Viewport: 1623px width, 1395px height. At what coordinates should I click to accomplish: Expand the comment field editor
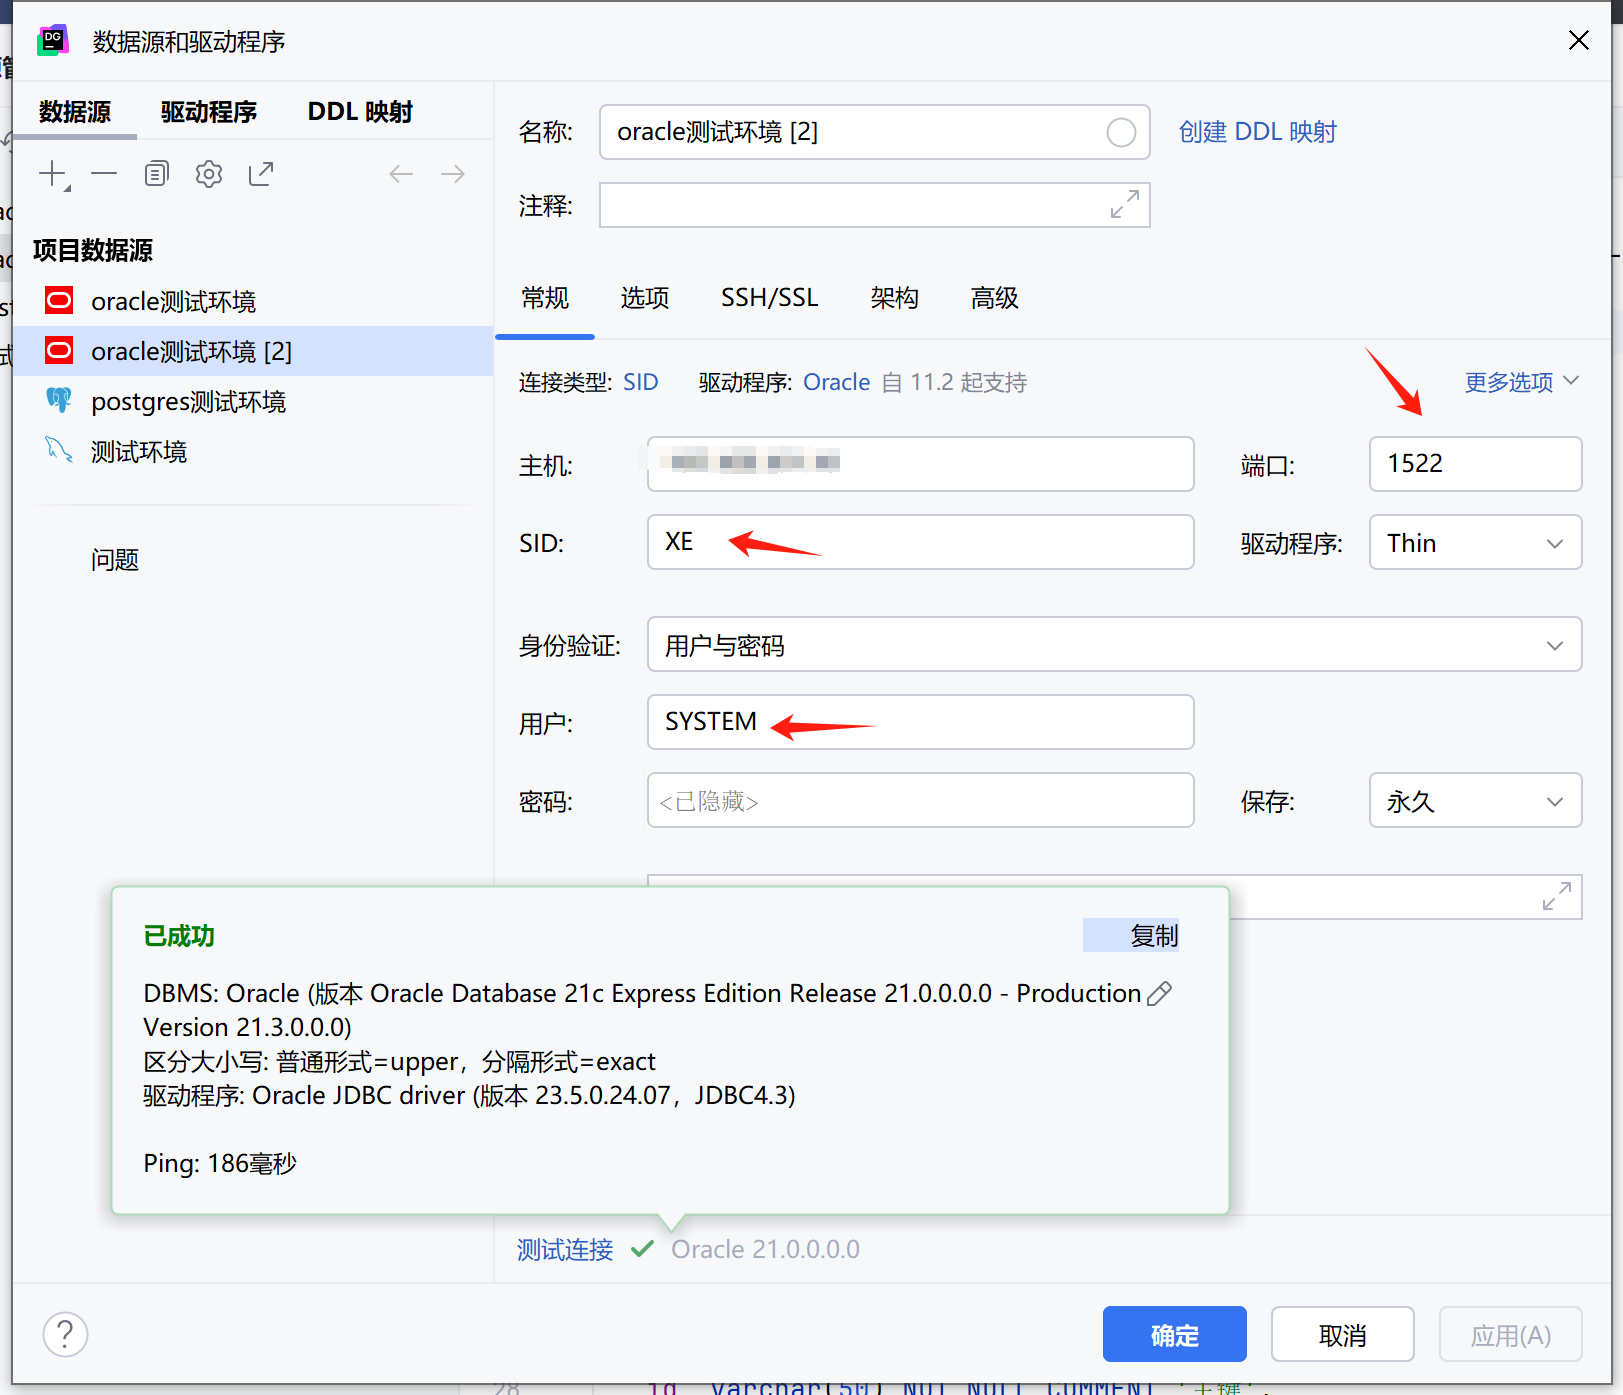(1125, 204)
